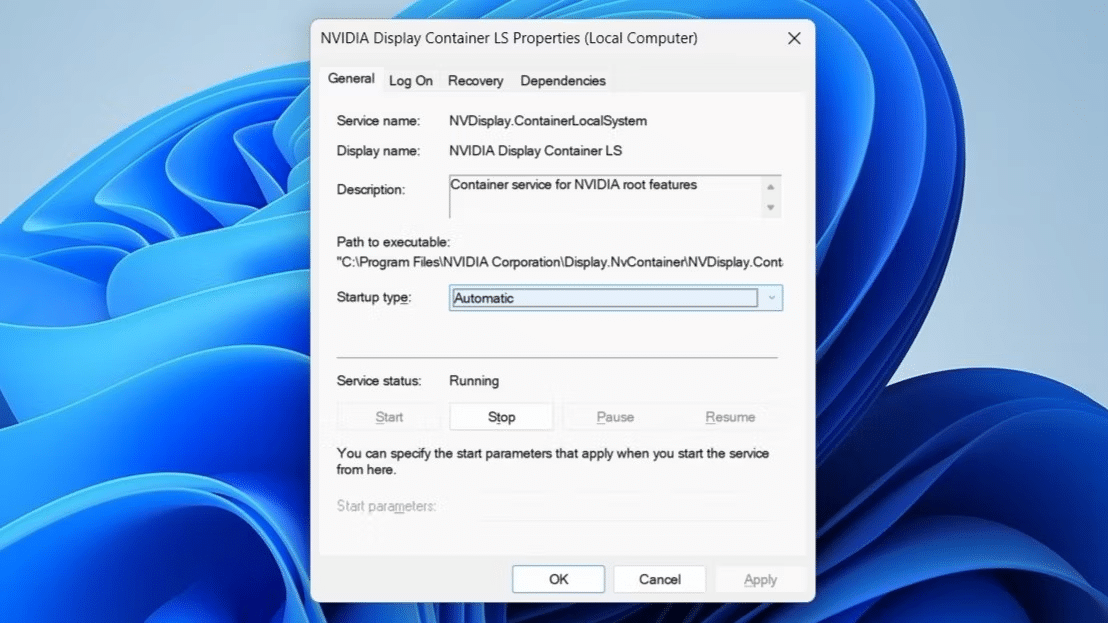Screen dimensions: 1108x623
Task: Confirm changes with the OK button
Action: click(557, 578)
